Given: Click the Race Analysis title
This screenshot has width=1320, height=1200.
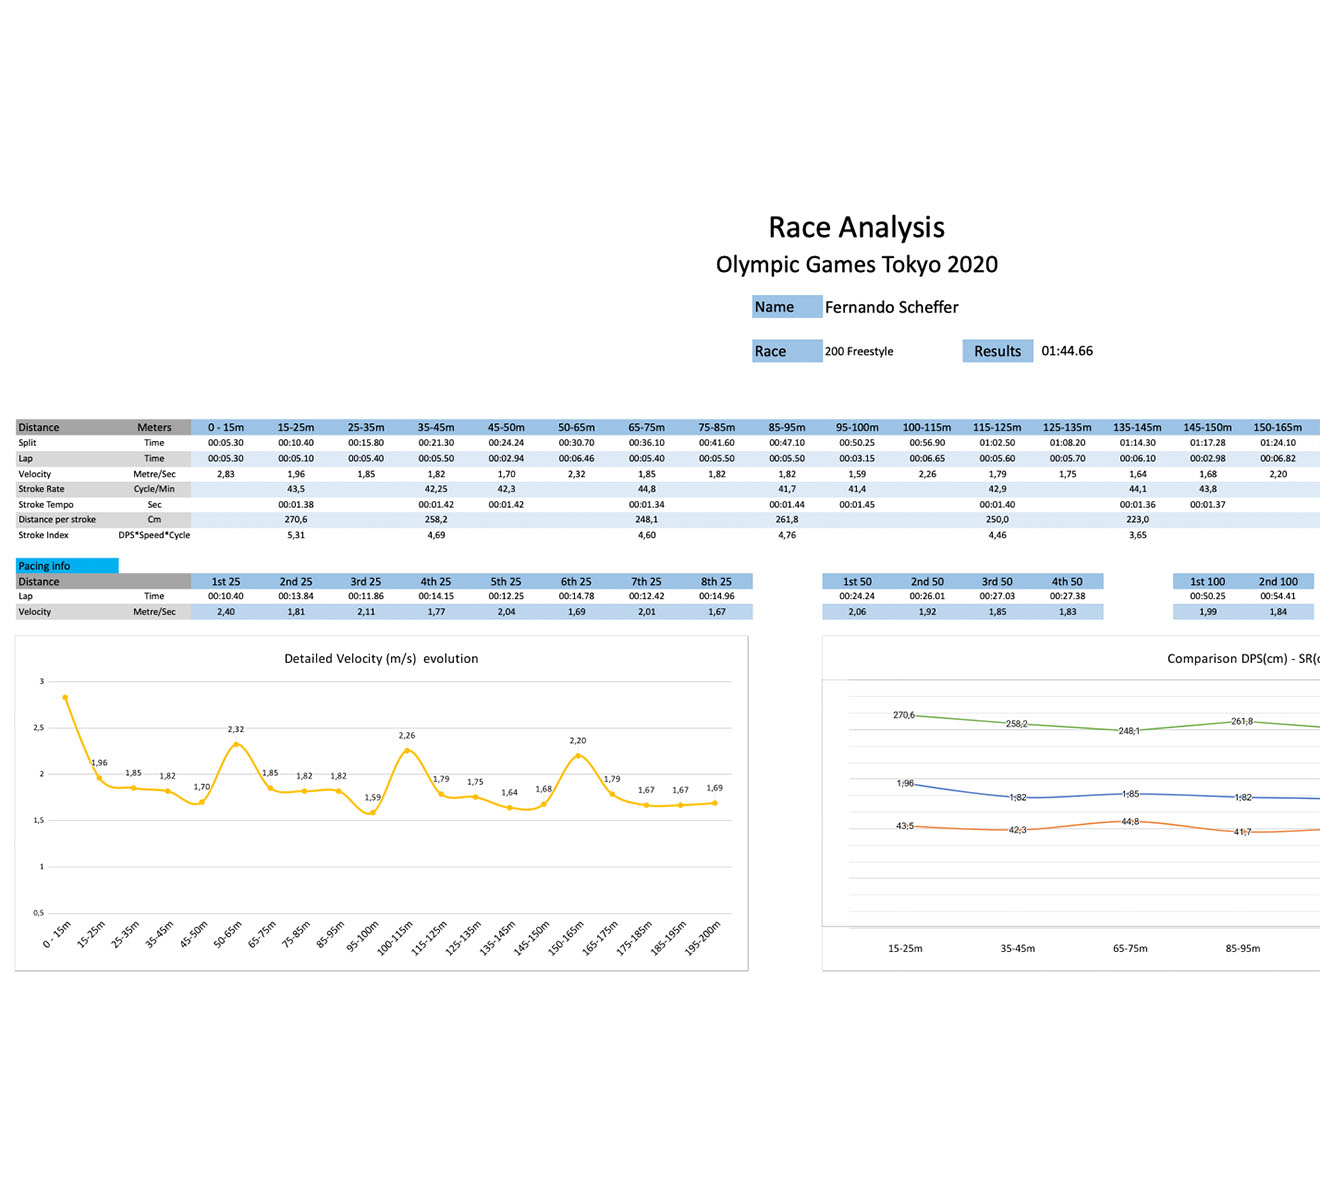Looking at the screenshot, I should (x=856, y=228).
